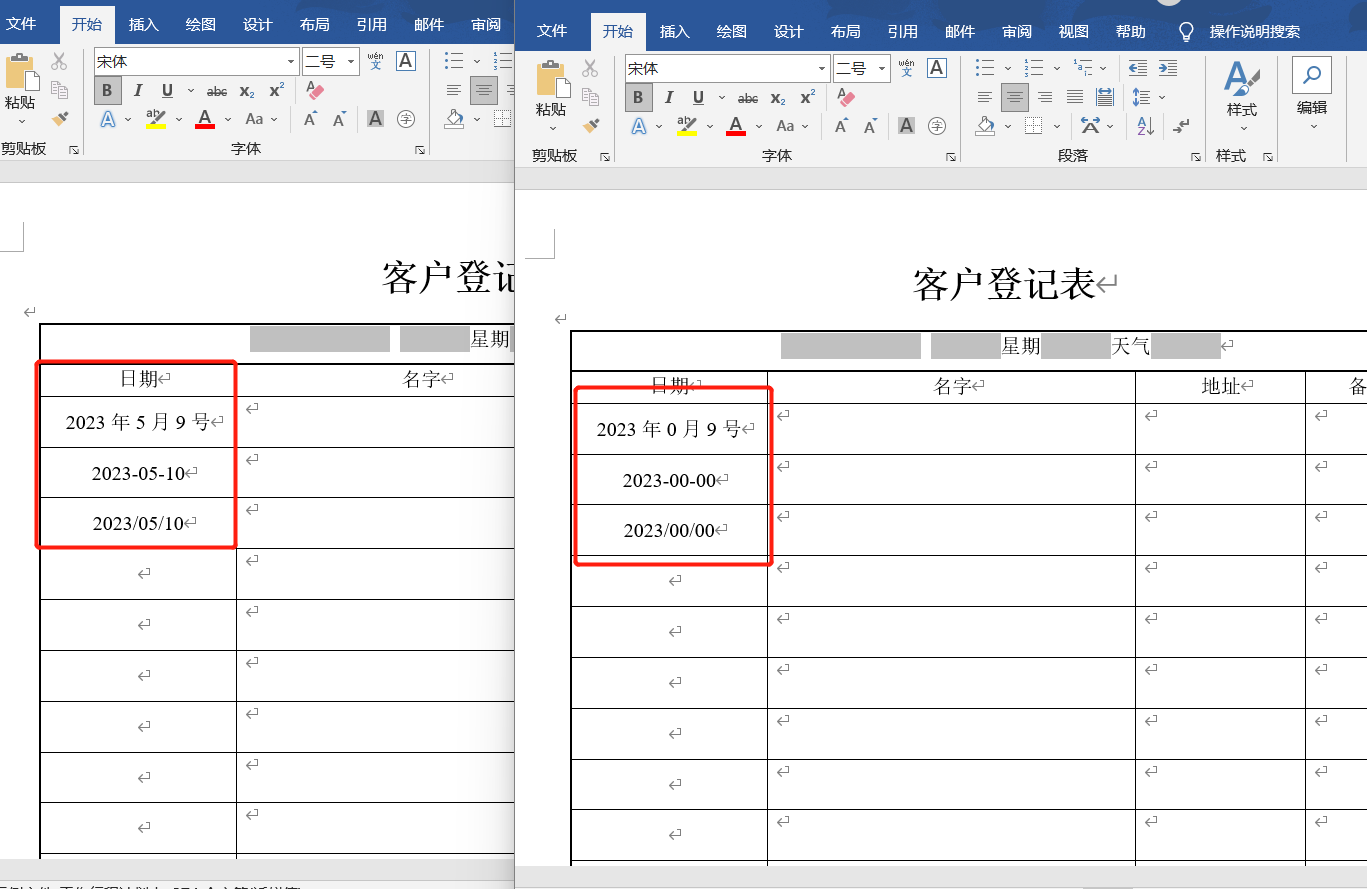Screen dimensions: 1367x889
Task: Click the Justify alignment icon in right window
Action: click(1075, 97)
